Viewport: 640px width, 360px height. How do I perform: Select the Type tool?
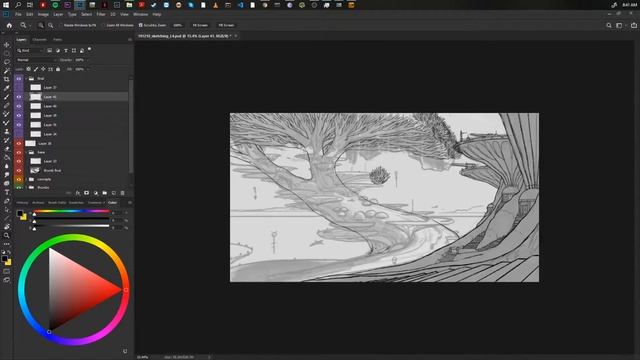click(x=7, y=192)
